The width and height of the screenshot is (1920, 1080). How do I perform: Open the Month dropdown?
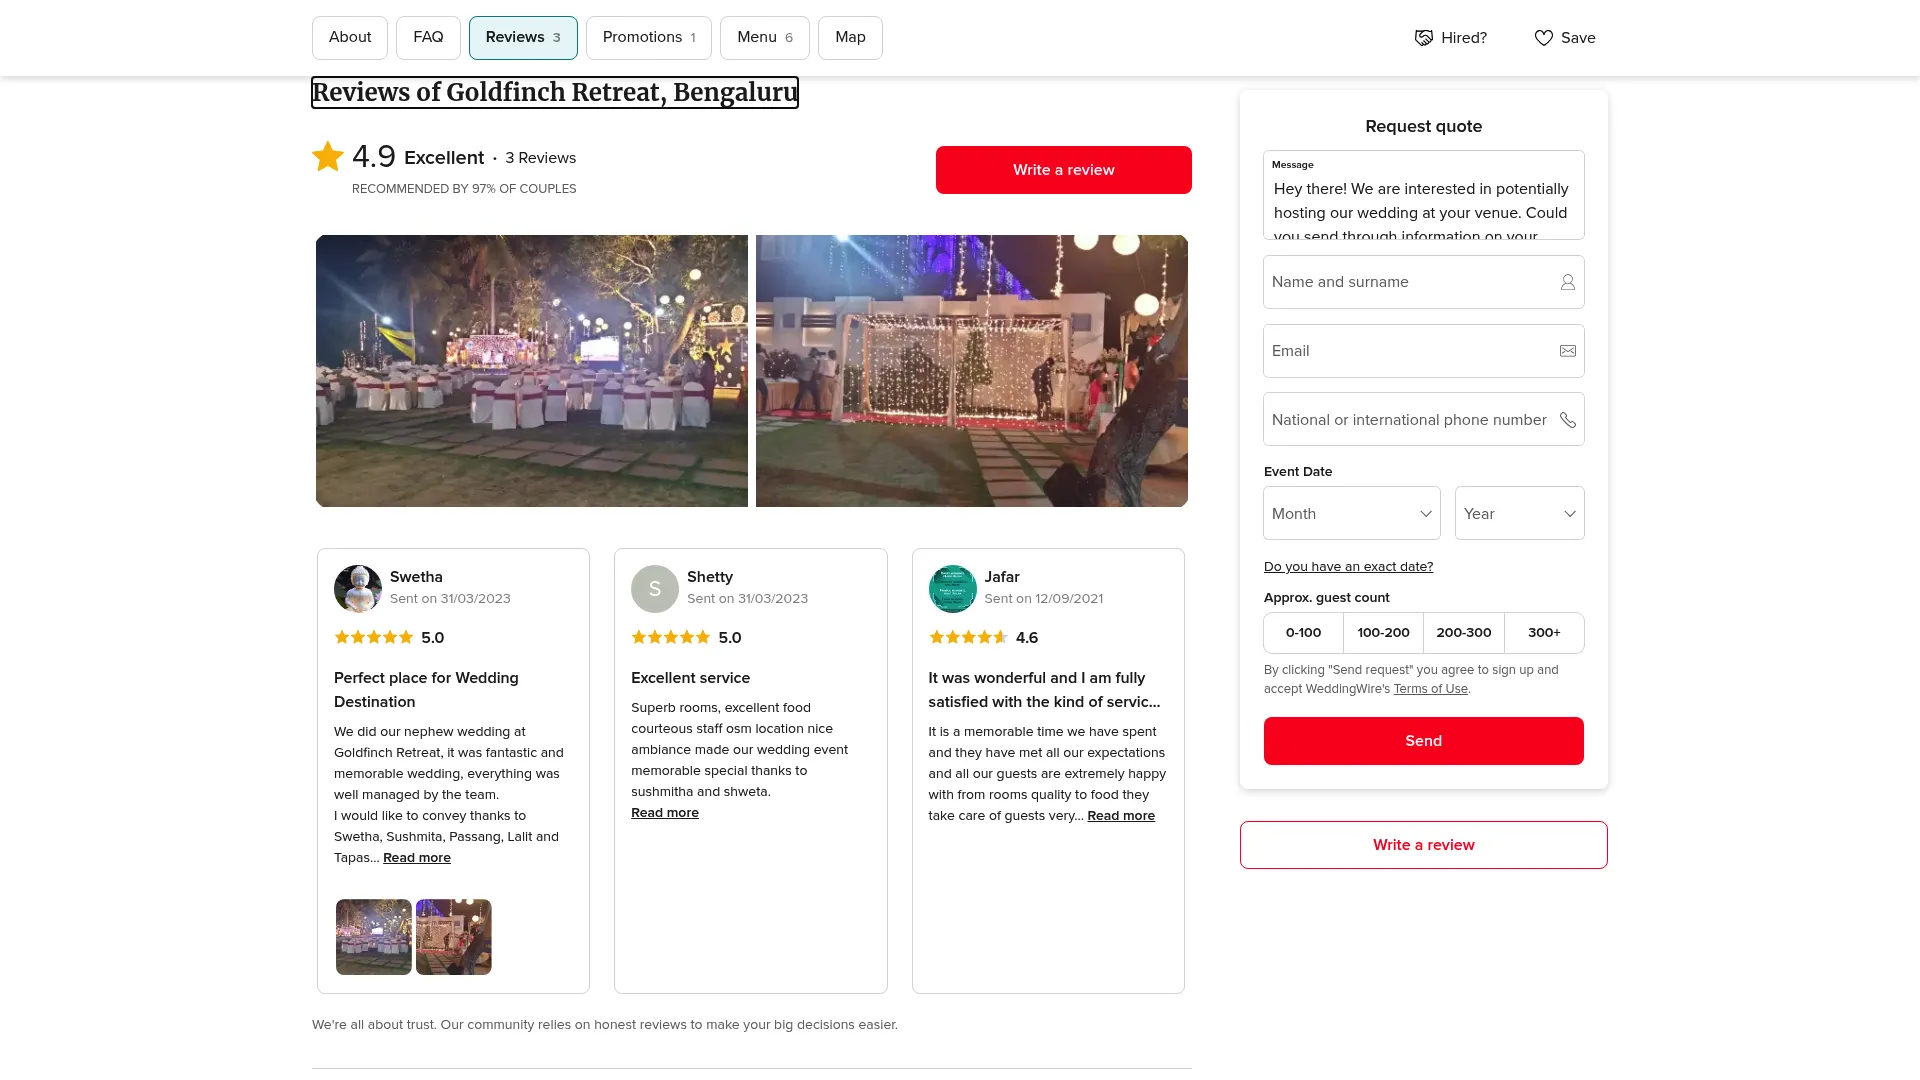pos(1351,513)
